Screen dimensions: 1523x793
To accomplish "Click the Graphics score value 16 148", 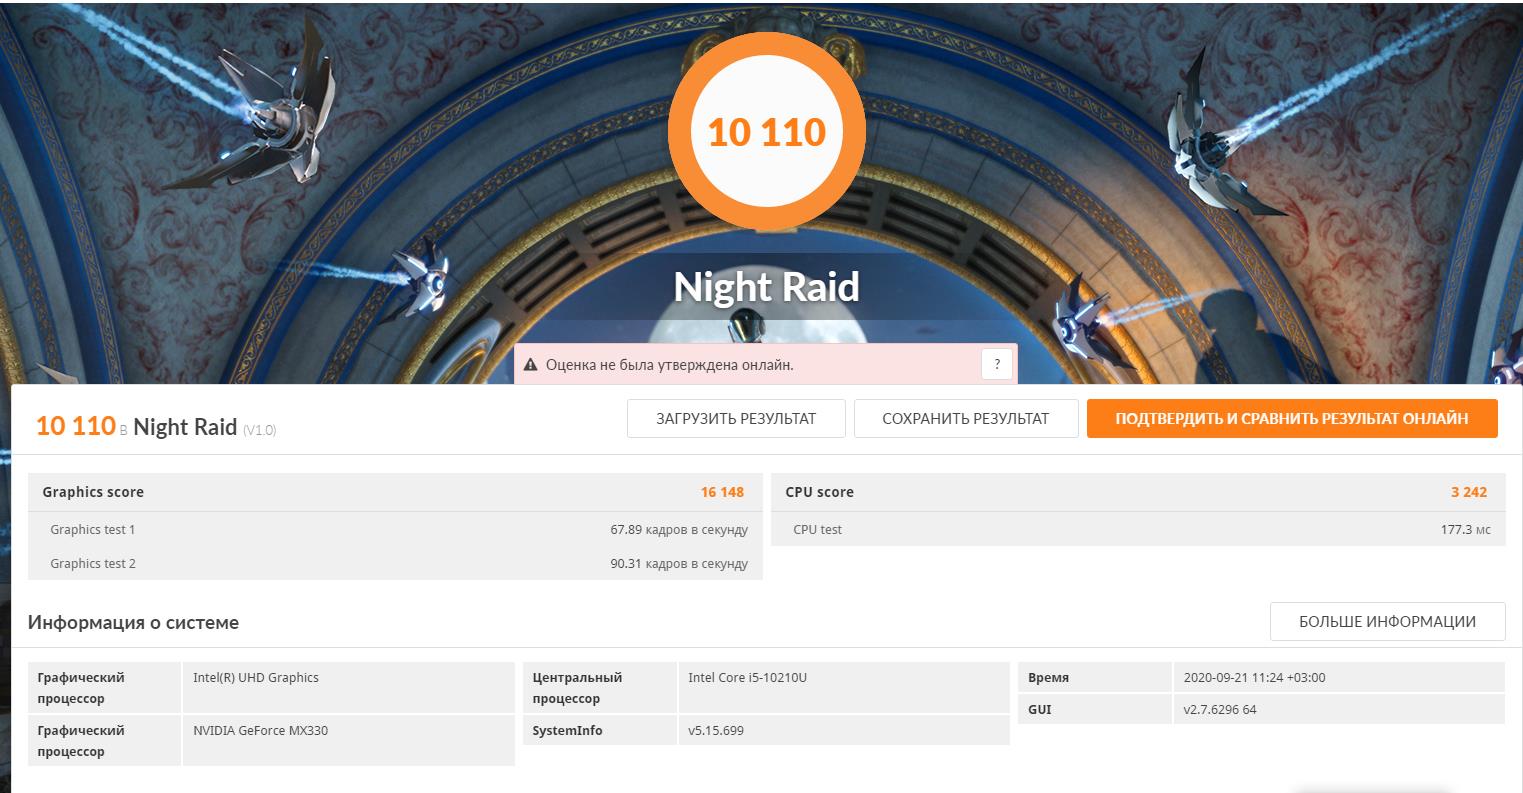I will click(x=722, y=492).
